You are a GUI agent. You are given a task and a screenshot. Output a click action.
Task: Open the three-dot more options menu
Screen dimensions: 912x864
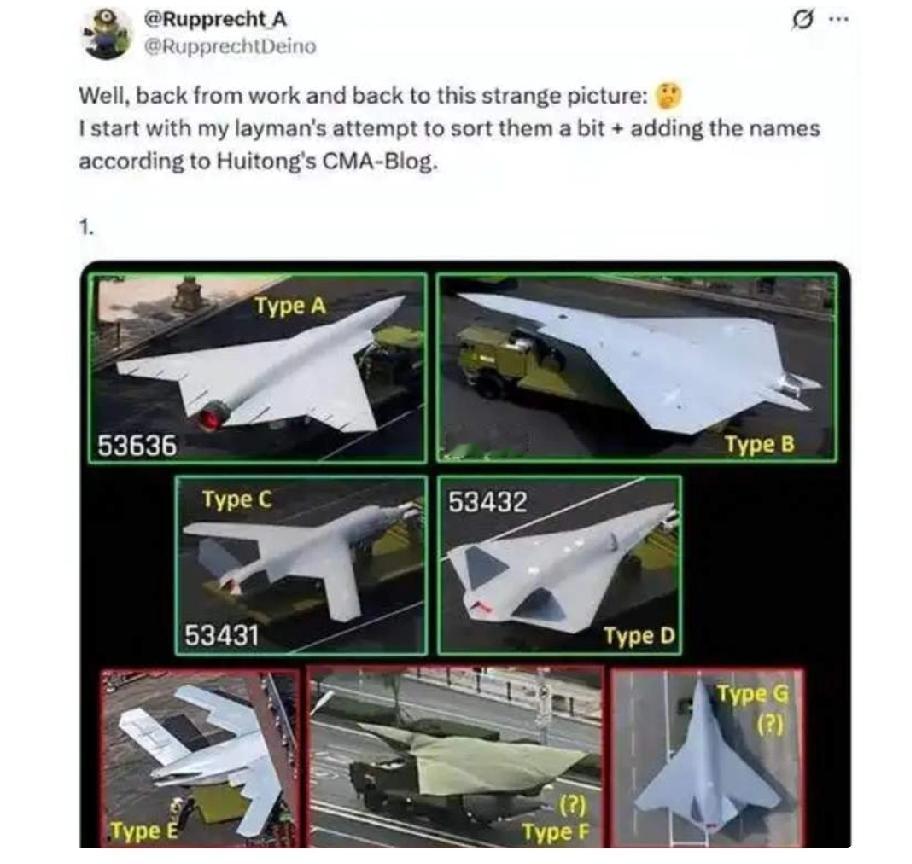(839, 19)
